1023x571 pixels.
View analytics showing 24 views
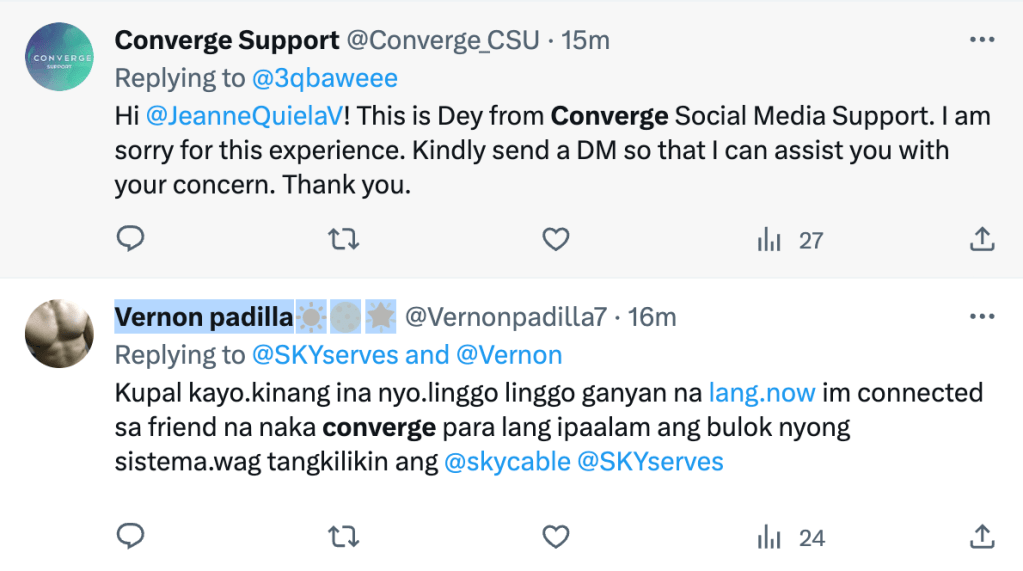point(790,537)
